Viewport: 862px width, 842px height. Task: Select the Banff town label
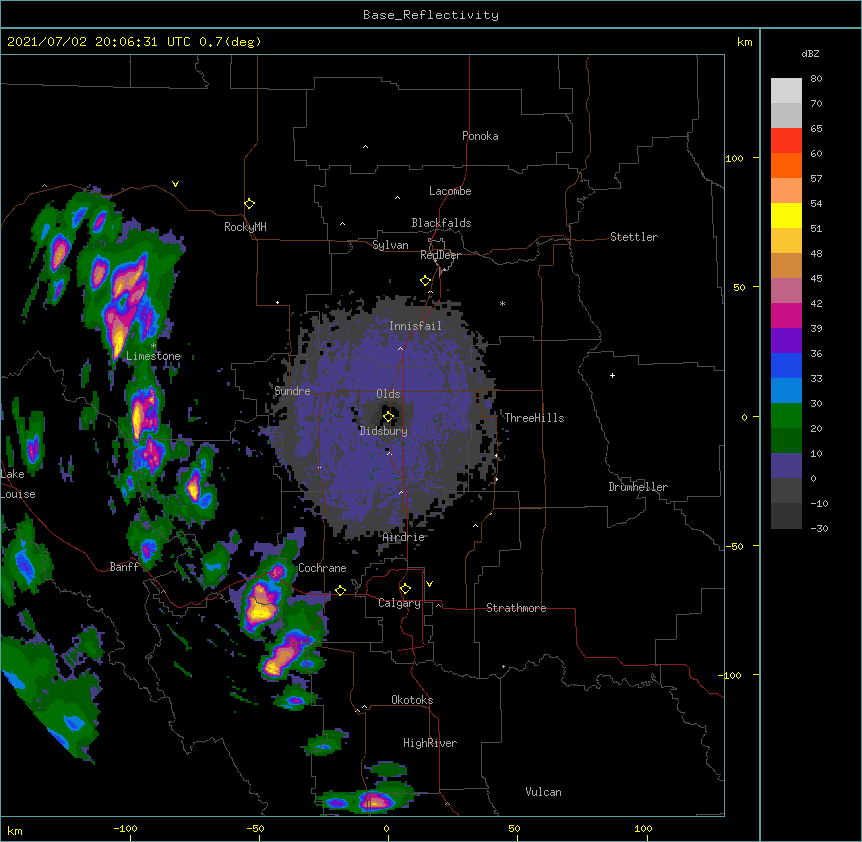click(124, 567)
